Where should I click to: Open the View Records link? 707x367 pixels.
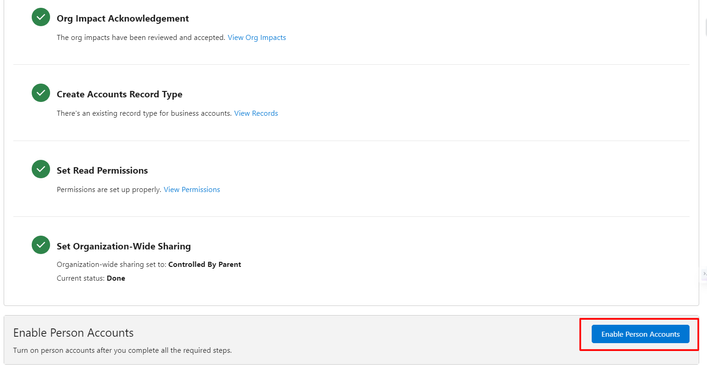[x=256, y=113]
